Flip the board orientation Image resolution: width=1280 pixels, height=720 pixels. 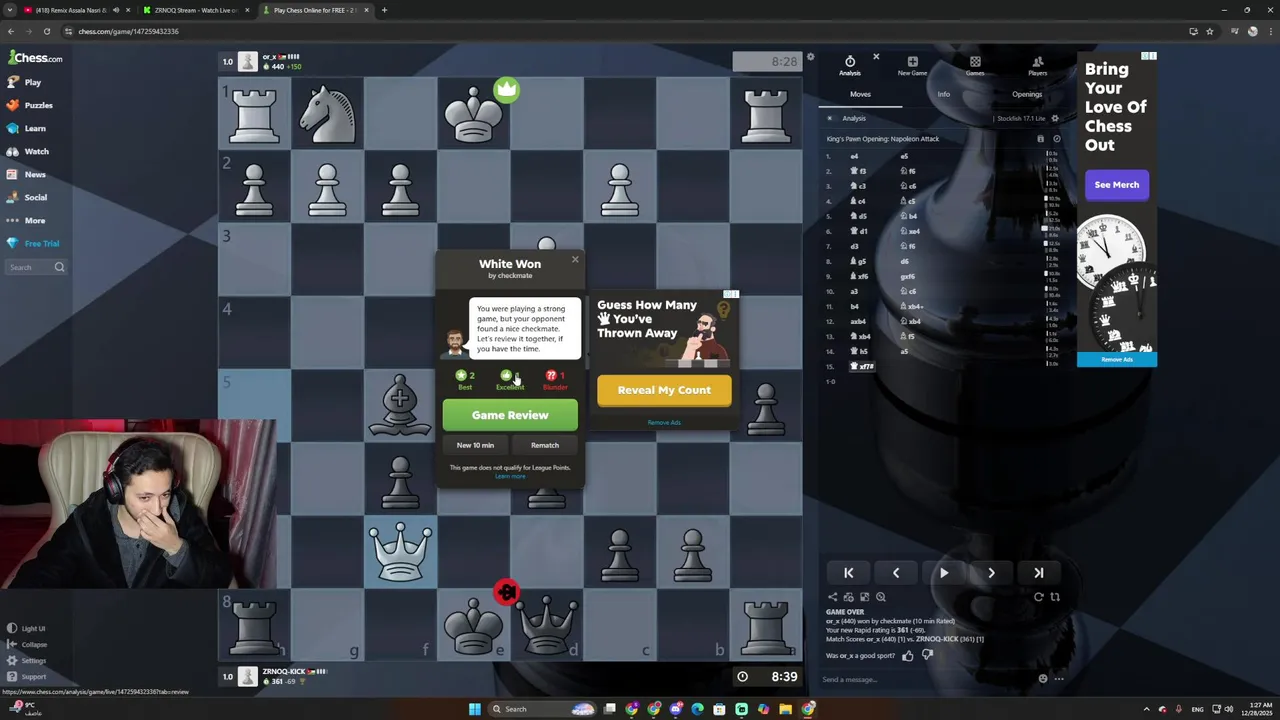pos(1055,597)
